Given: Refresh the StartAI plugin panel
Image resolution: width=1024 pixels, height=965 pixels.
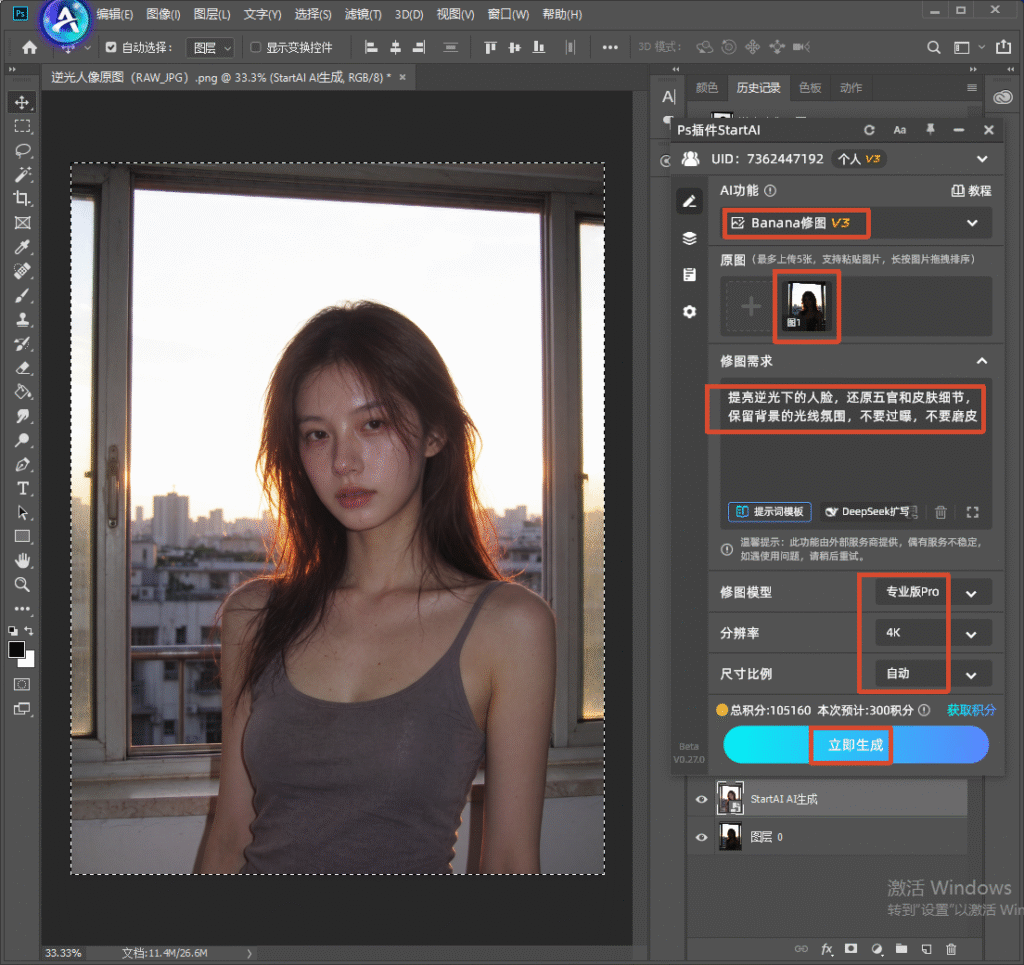Looking at the screenshot, I should pos(869,130).
